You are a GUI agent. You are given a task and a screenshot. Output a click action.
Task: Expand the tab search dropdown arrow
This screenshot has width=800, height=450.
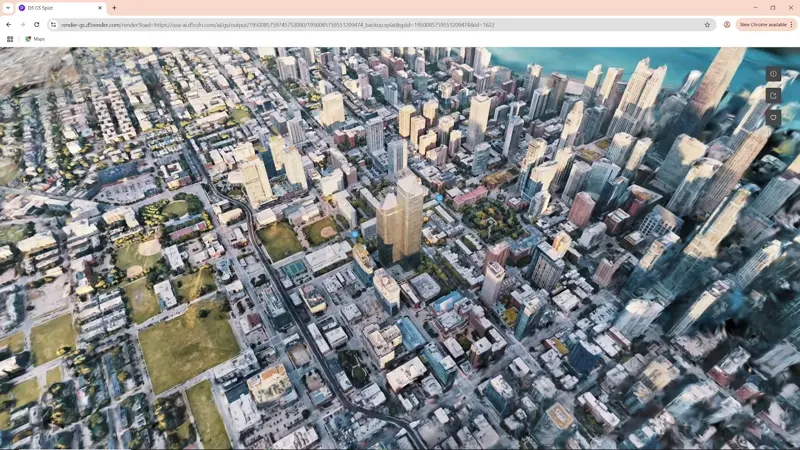(8, 8)
